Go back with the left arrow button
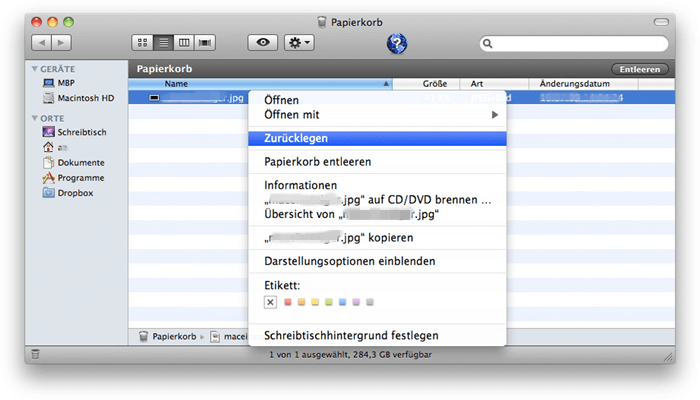Viewport: 700px width, 400px height. pos(42,43)
